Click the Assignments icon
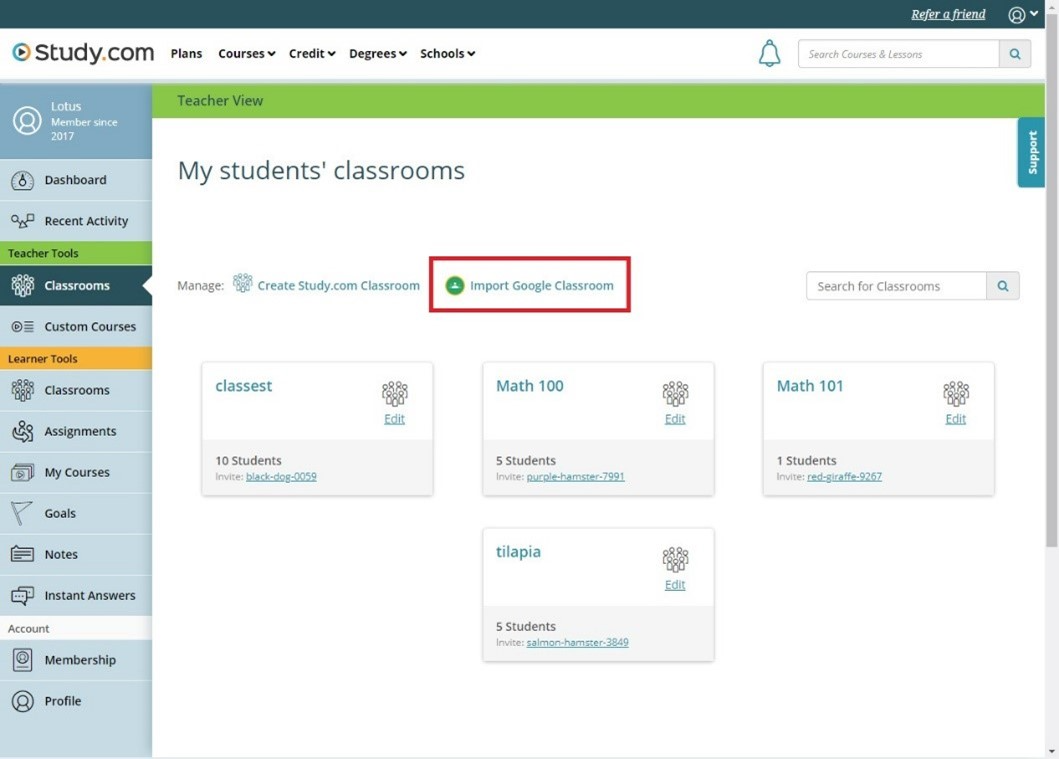Viewport: 1059px width, 759px height. [22, 431]
